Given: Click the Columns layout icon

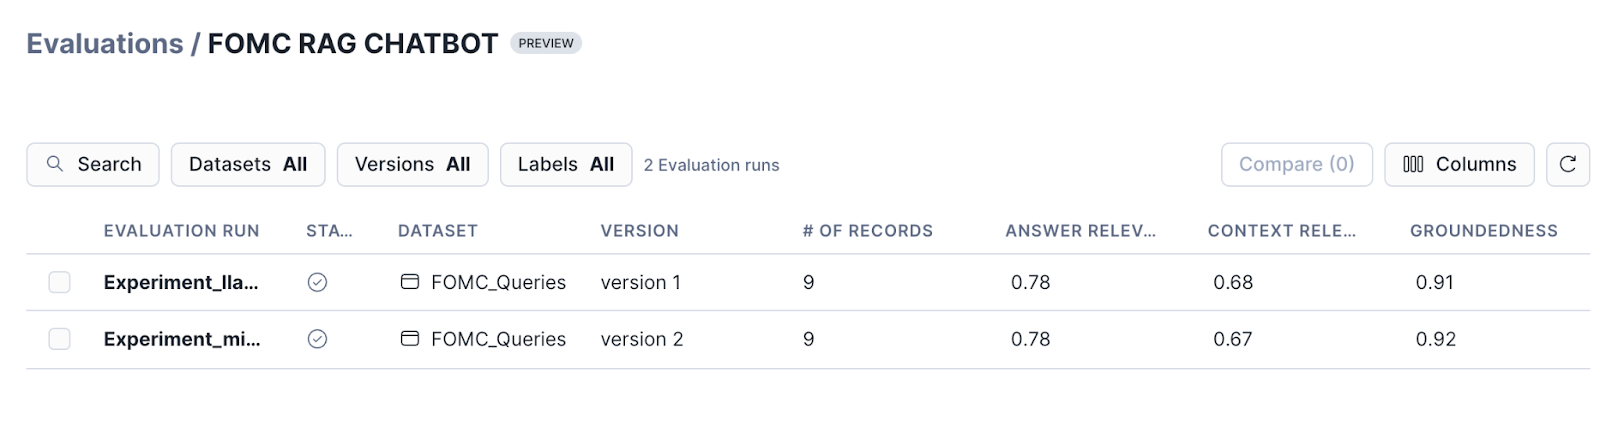Looking at the screenshot, I should point(1413,164).
